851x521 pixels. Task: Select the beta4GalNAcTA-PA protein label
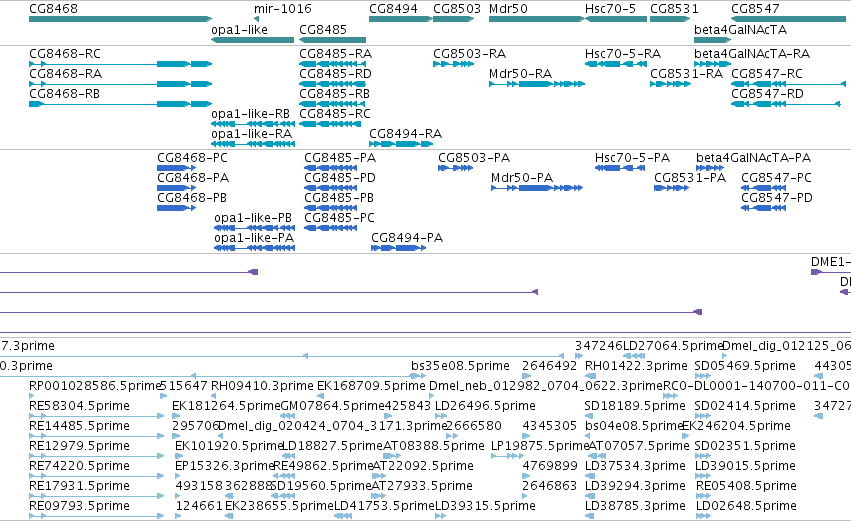coord(753,158)
